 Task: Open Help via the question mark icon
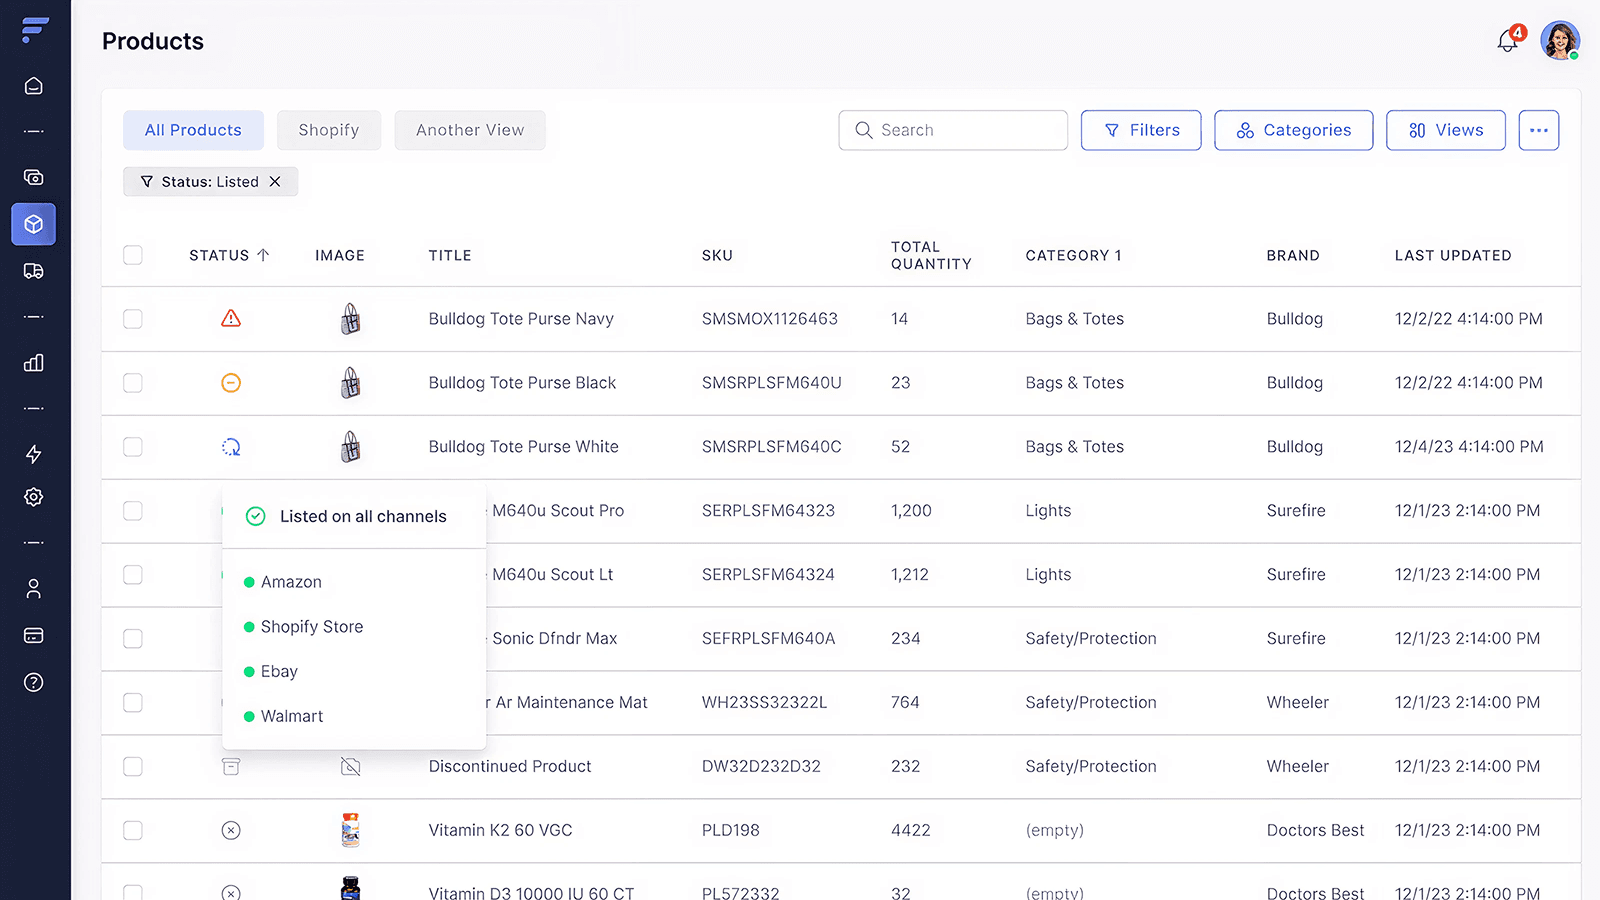(33, 683)
